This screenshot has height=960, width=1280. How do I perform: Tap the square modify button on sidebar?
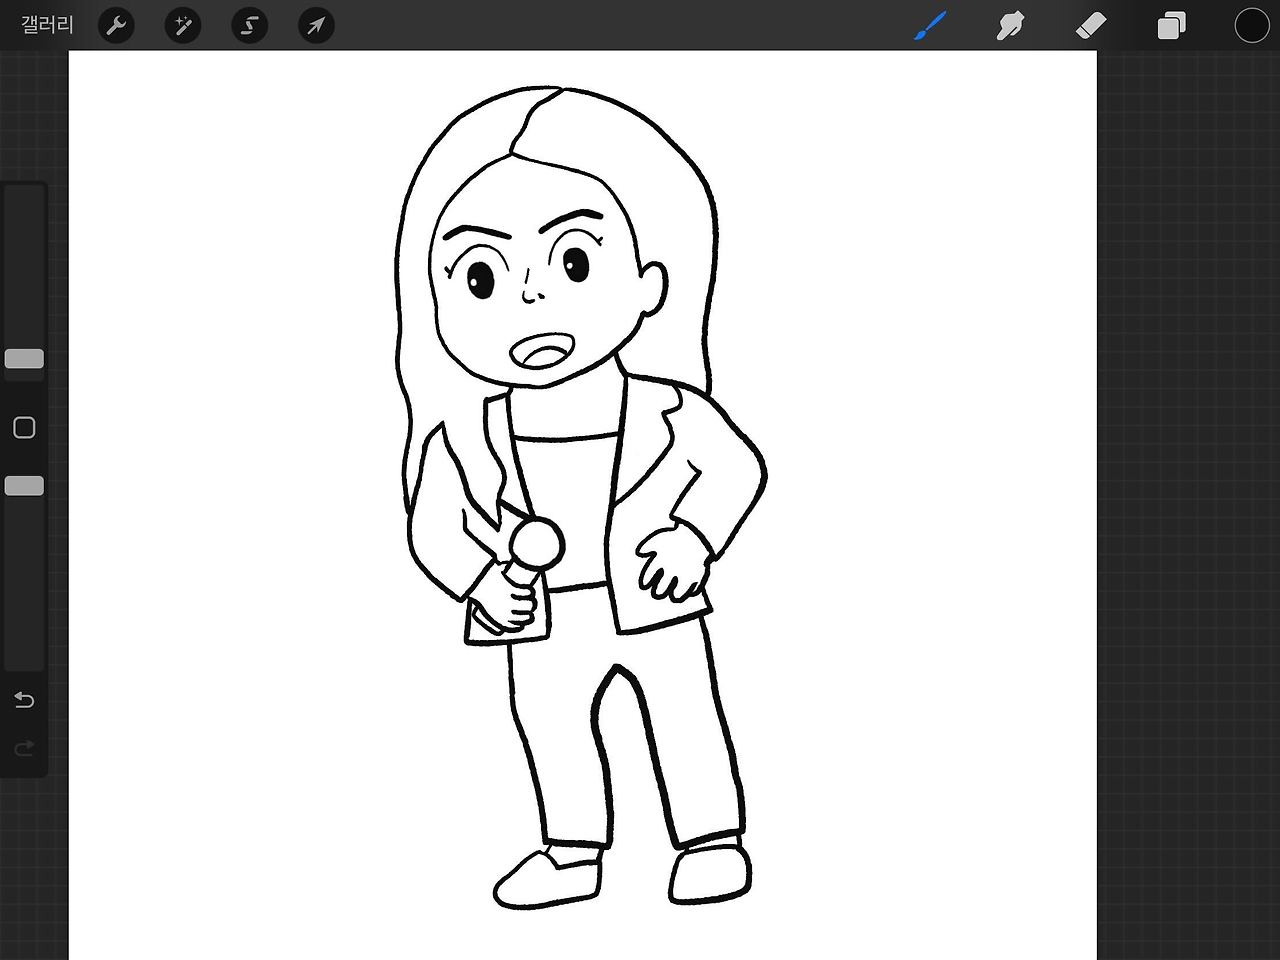point(24,428)
